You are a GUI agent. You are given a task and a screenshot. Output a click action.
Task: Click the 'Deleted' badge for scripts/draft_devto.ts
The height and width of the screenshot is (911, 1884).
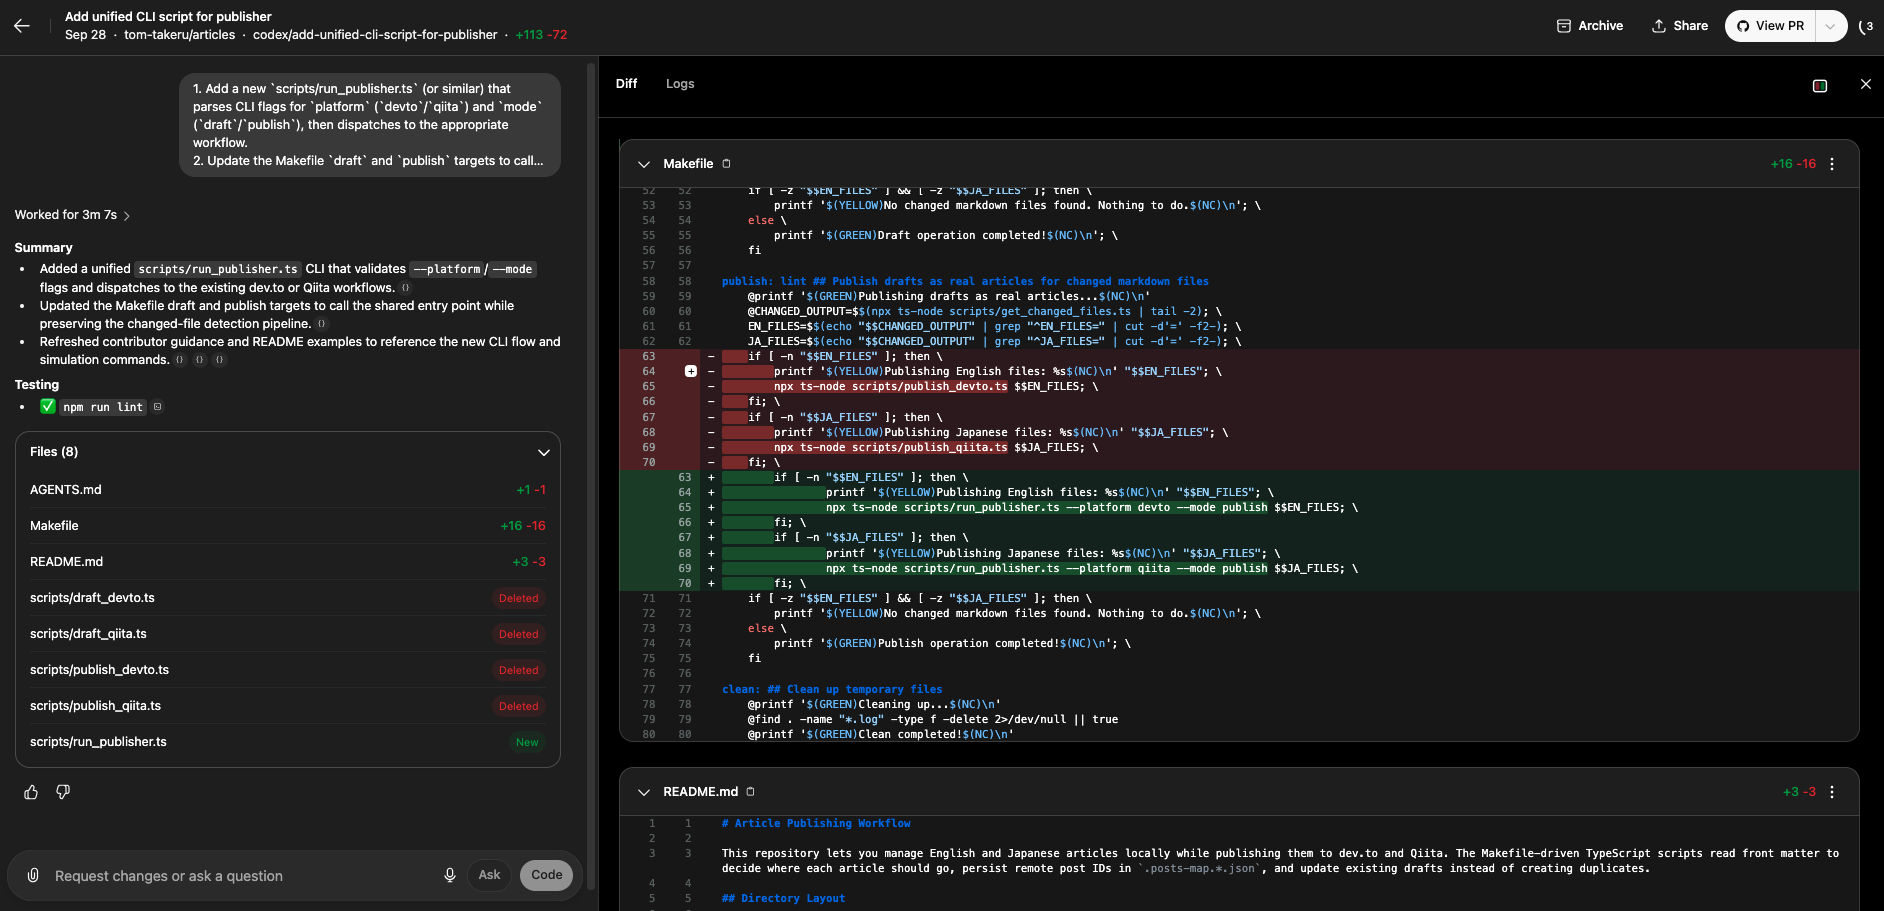[x=519, y=598]
